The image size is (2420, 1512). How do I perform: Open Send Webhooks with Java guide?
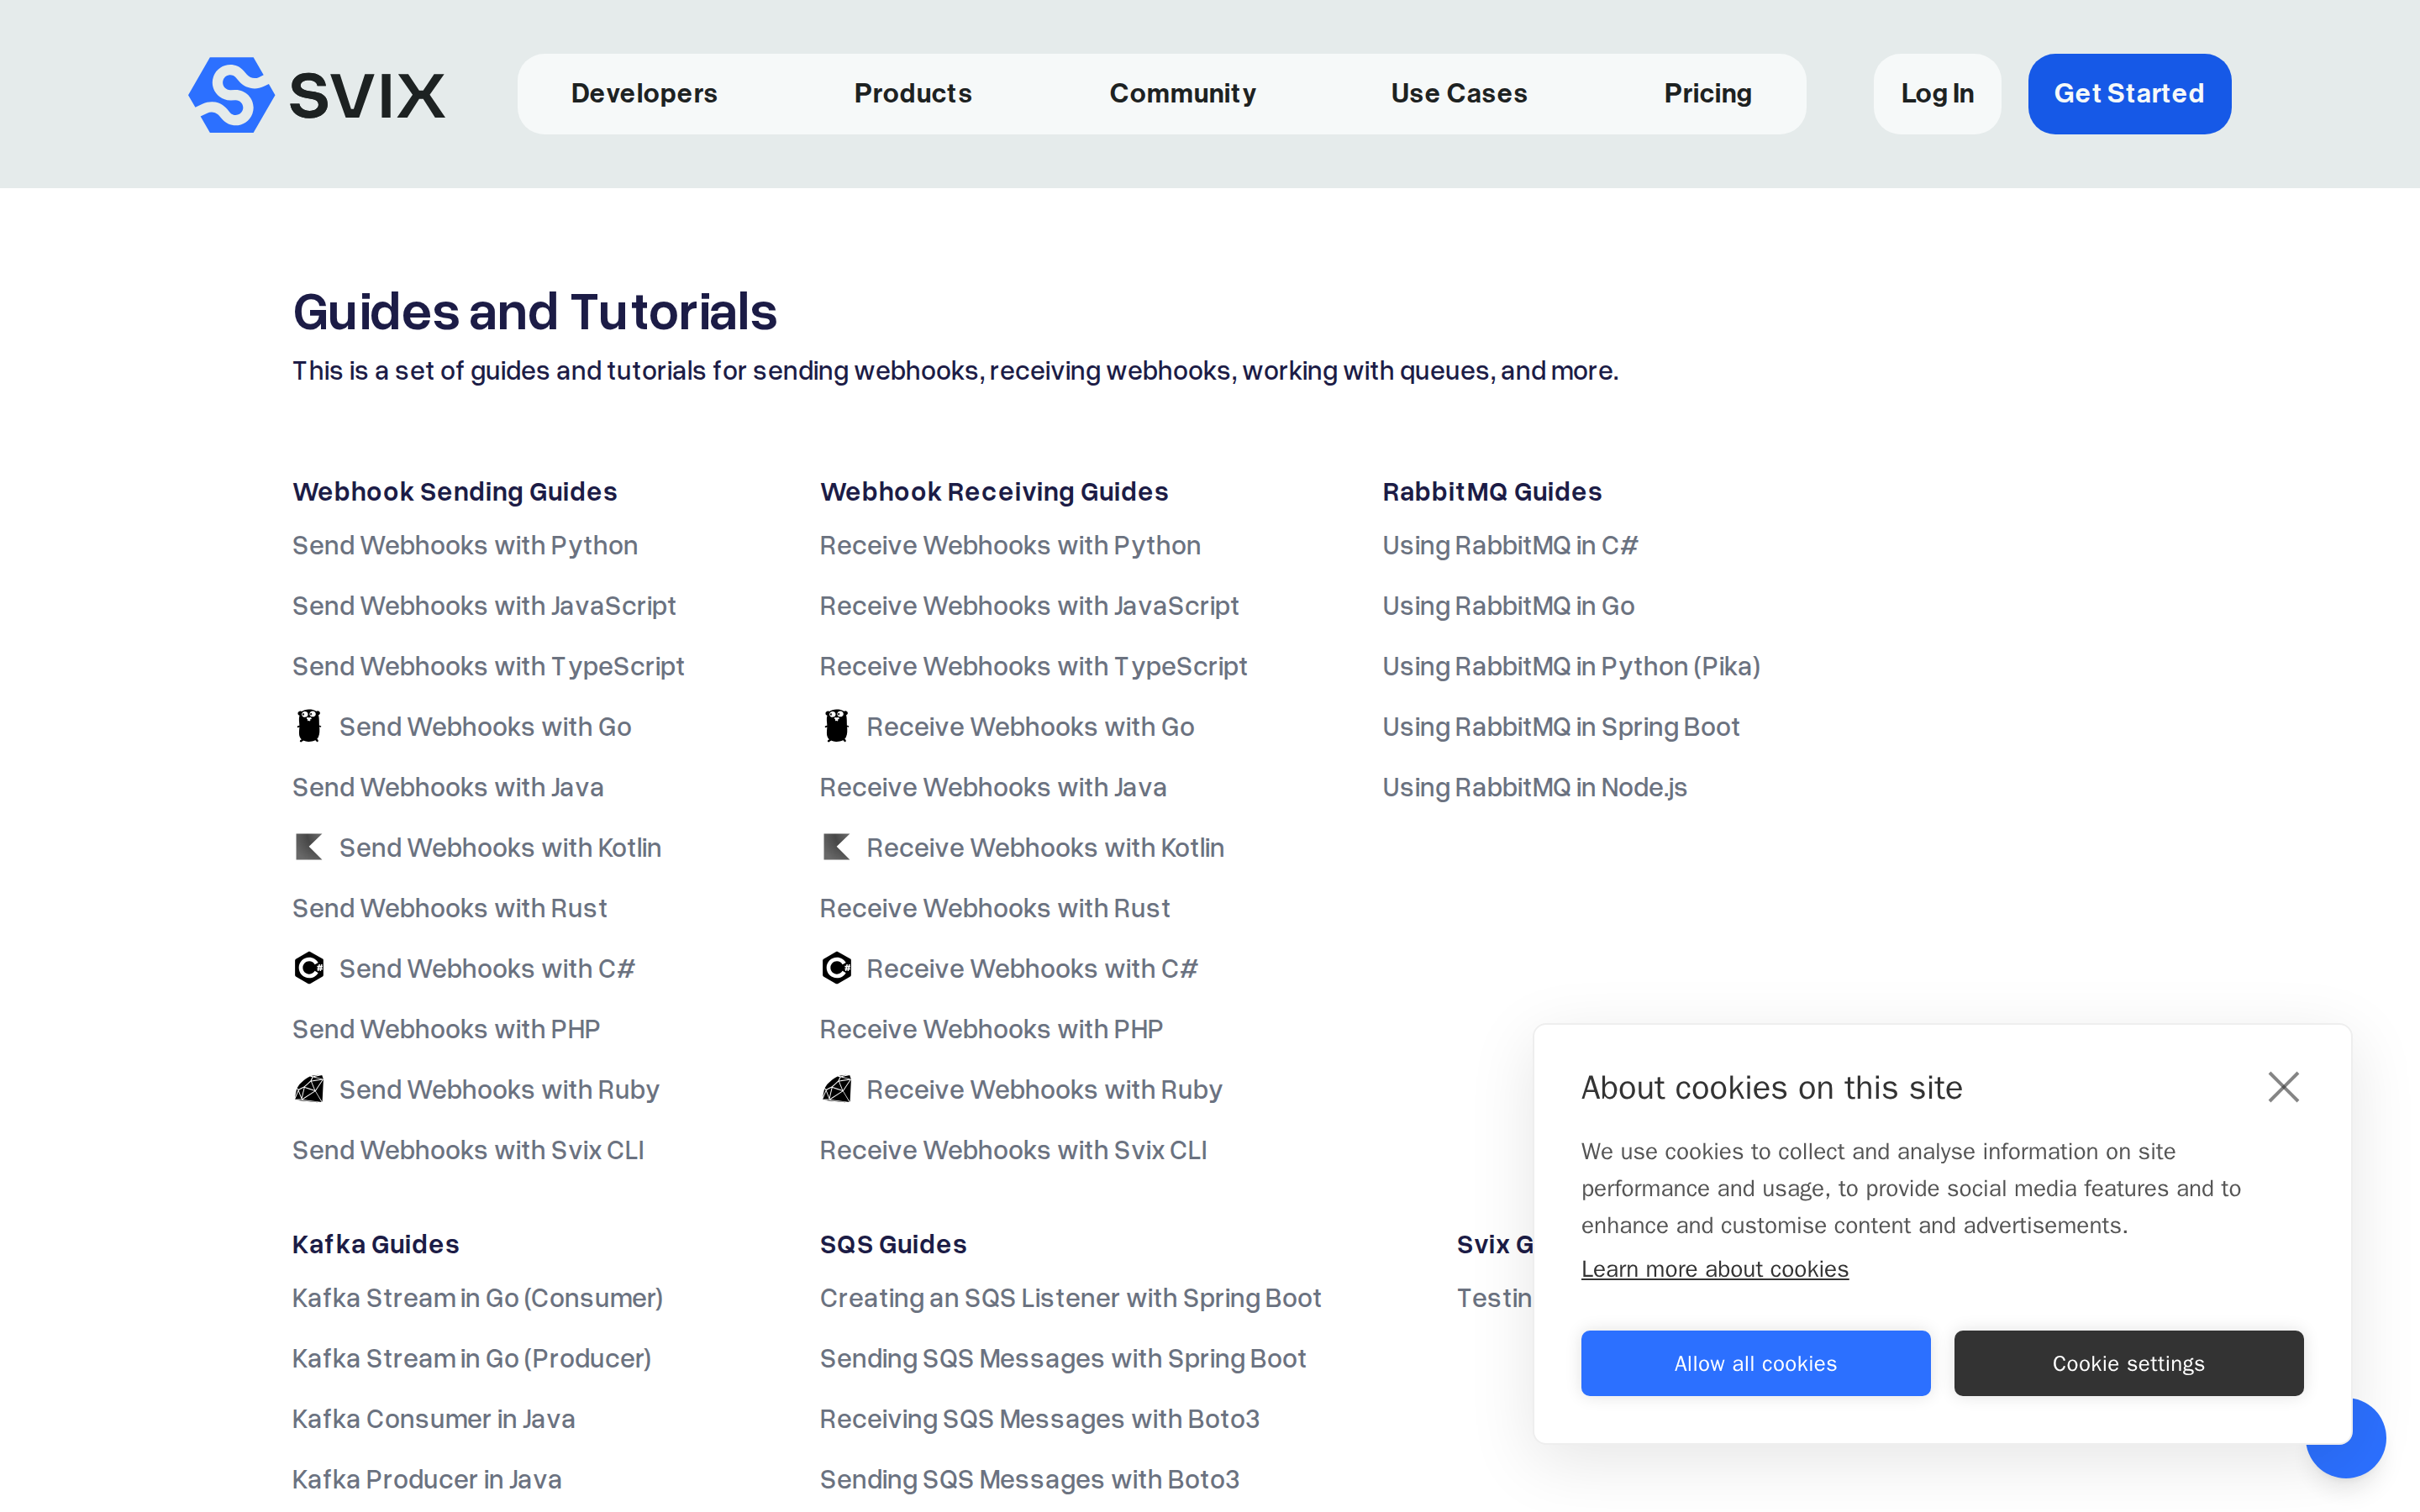[x=448, y=787]
